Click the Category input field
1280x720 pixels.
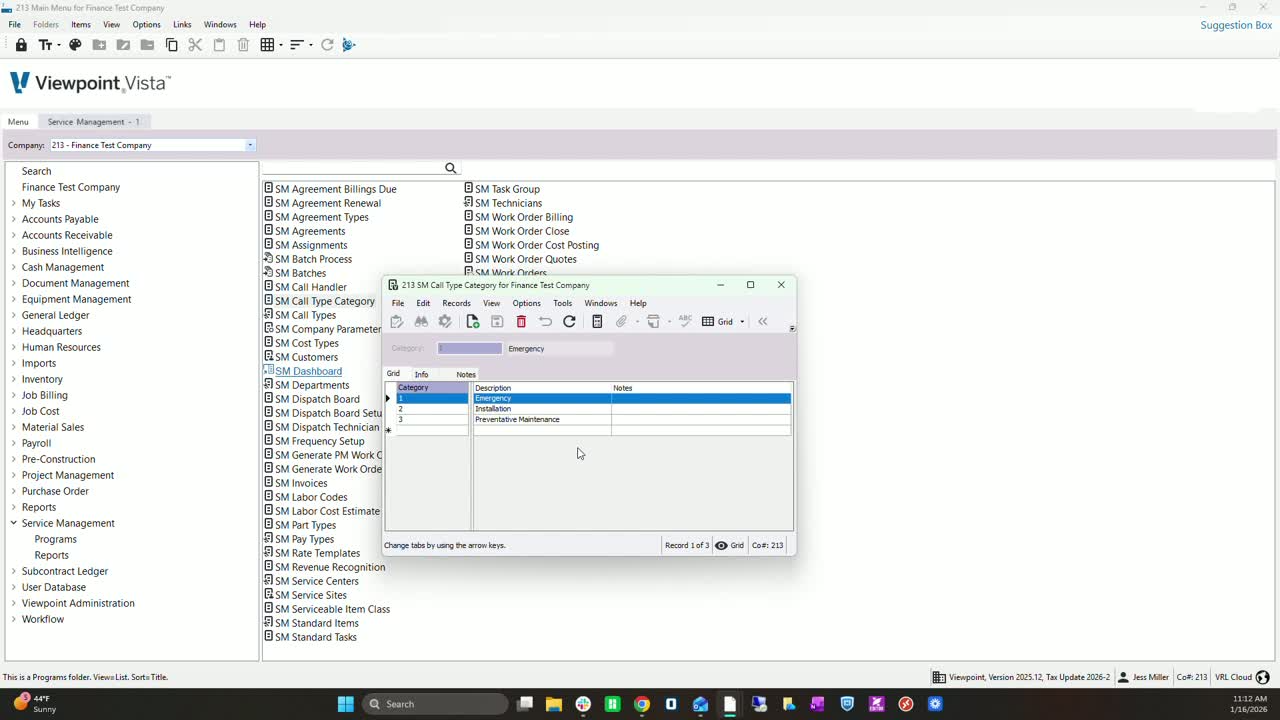470,348
